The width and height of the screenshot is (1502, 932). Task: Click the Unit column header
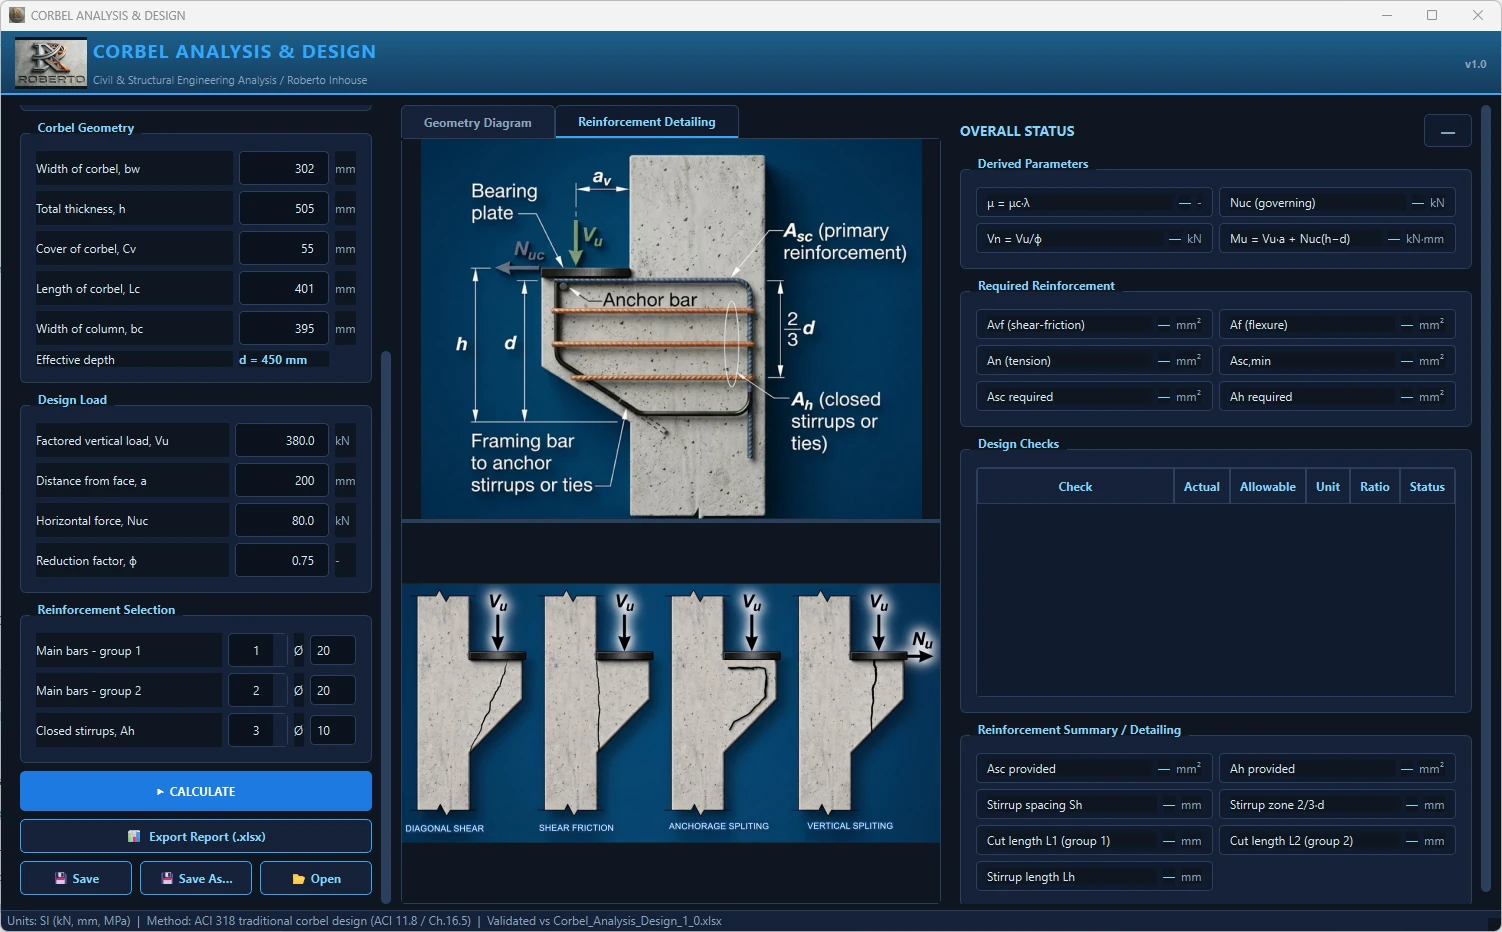pyautogui.click(x=1327, y=486)
